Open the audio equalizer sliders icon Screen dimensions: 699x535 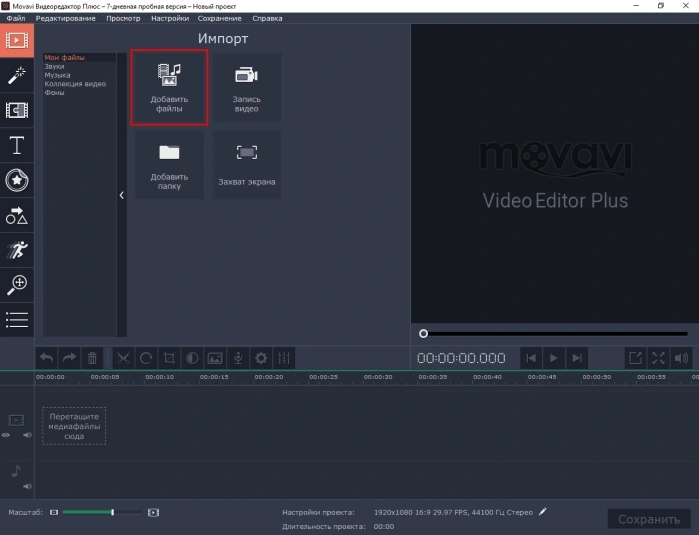[x=284, y=358]
